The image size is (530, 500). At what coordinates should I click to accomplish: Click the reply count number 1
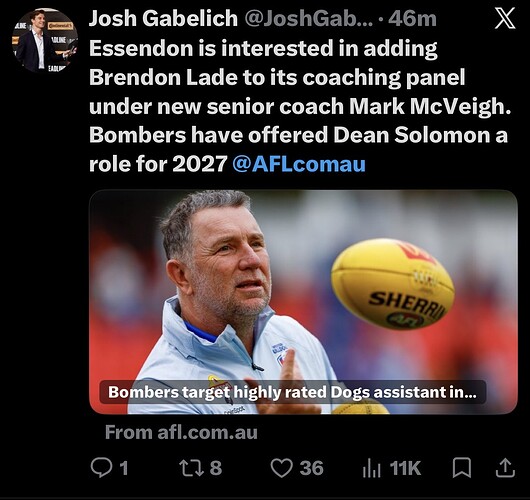[124, 468]
